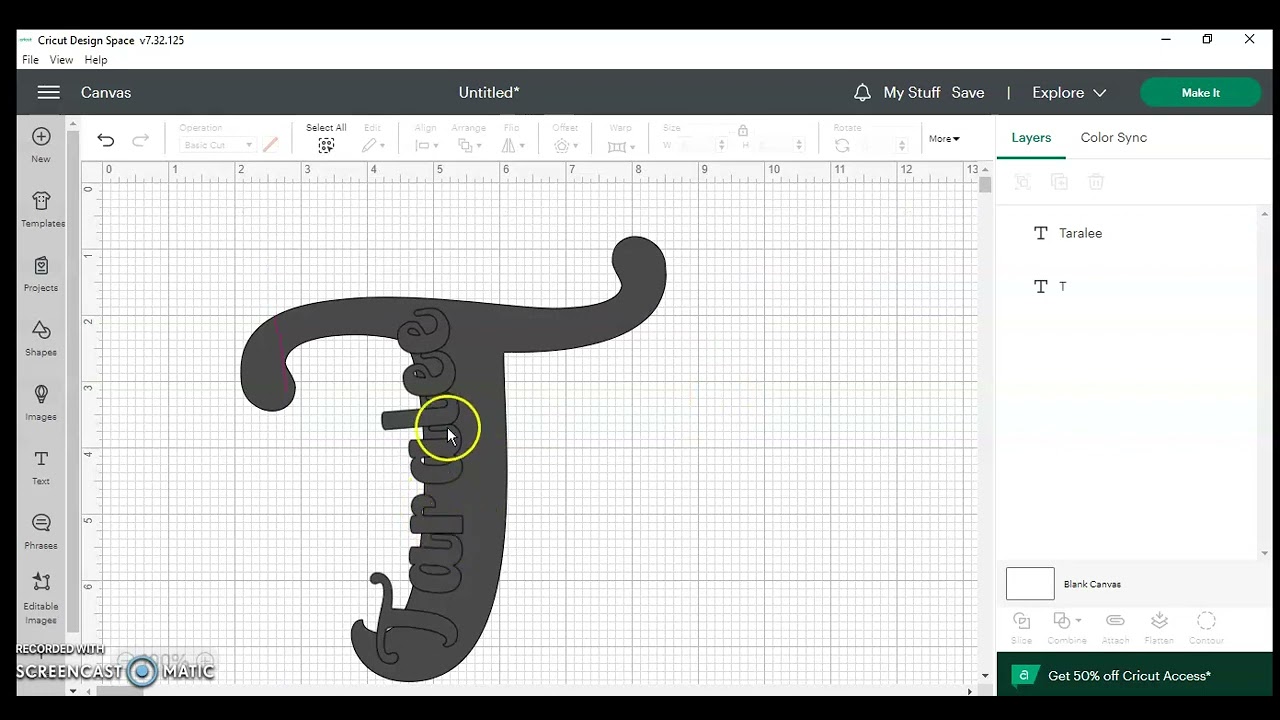Screen dimensions: 1280x720
Task: Switch to the Color Sync tab
Action: pyautogui.click(x=1113, y=137)
